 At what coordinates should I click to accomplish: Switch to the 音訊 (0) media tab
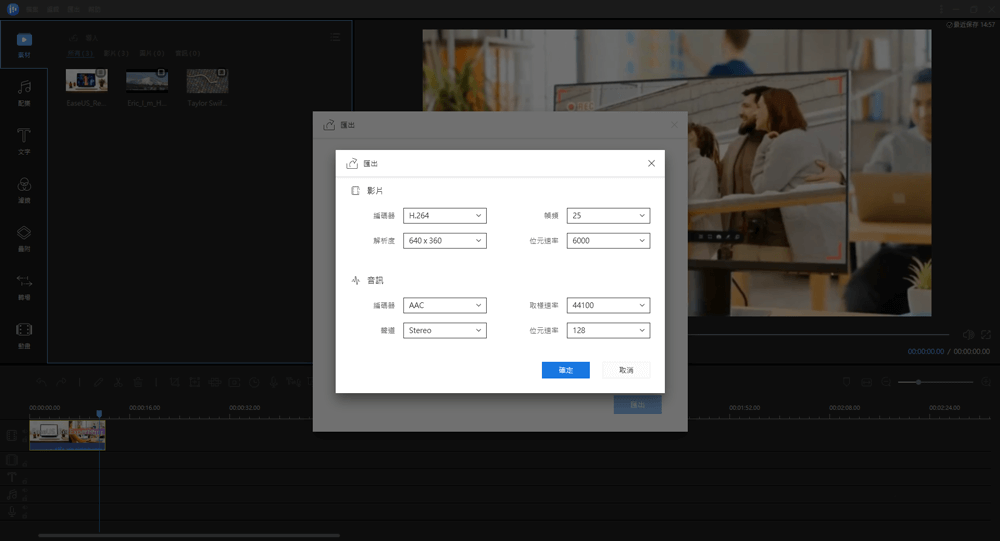click(188, 53)
